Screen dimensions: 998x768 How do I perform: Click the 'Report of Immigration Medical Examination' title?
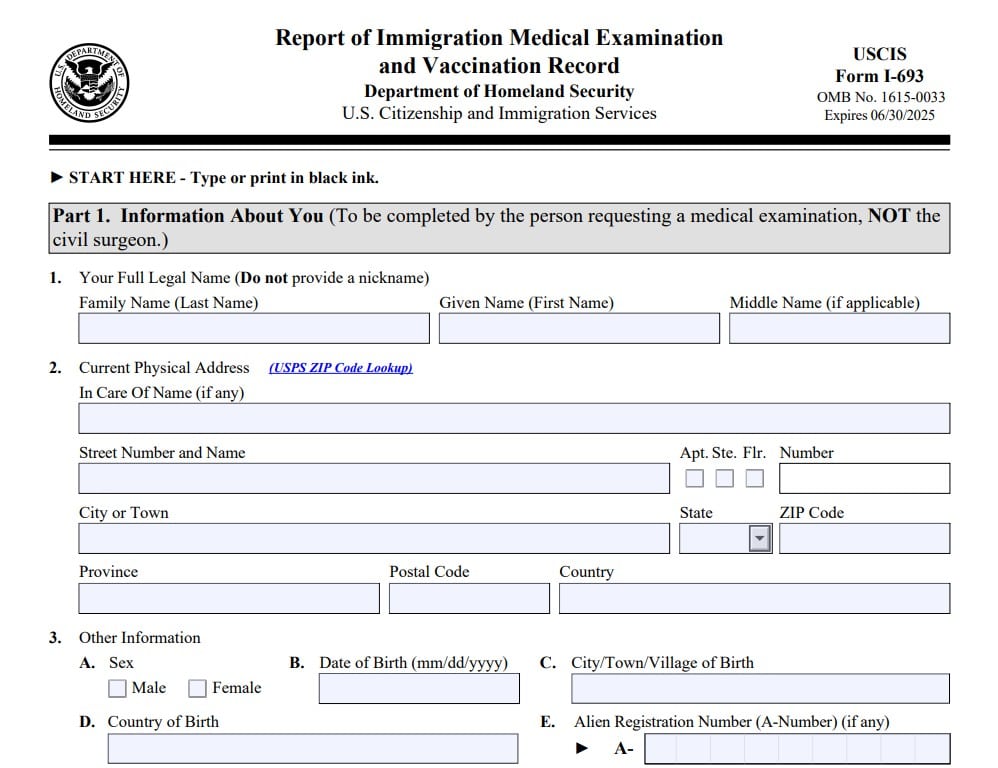click(x=499, y=38)
